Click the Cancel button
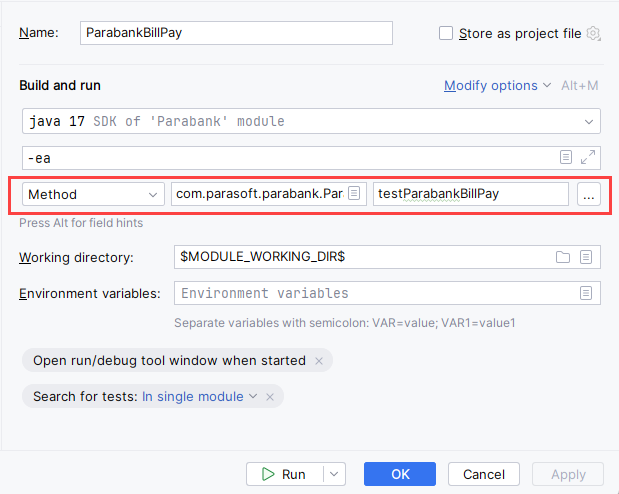 (484, 474)
